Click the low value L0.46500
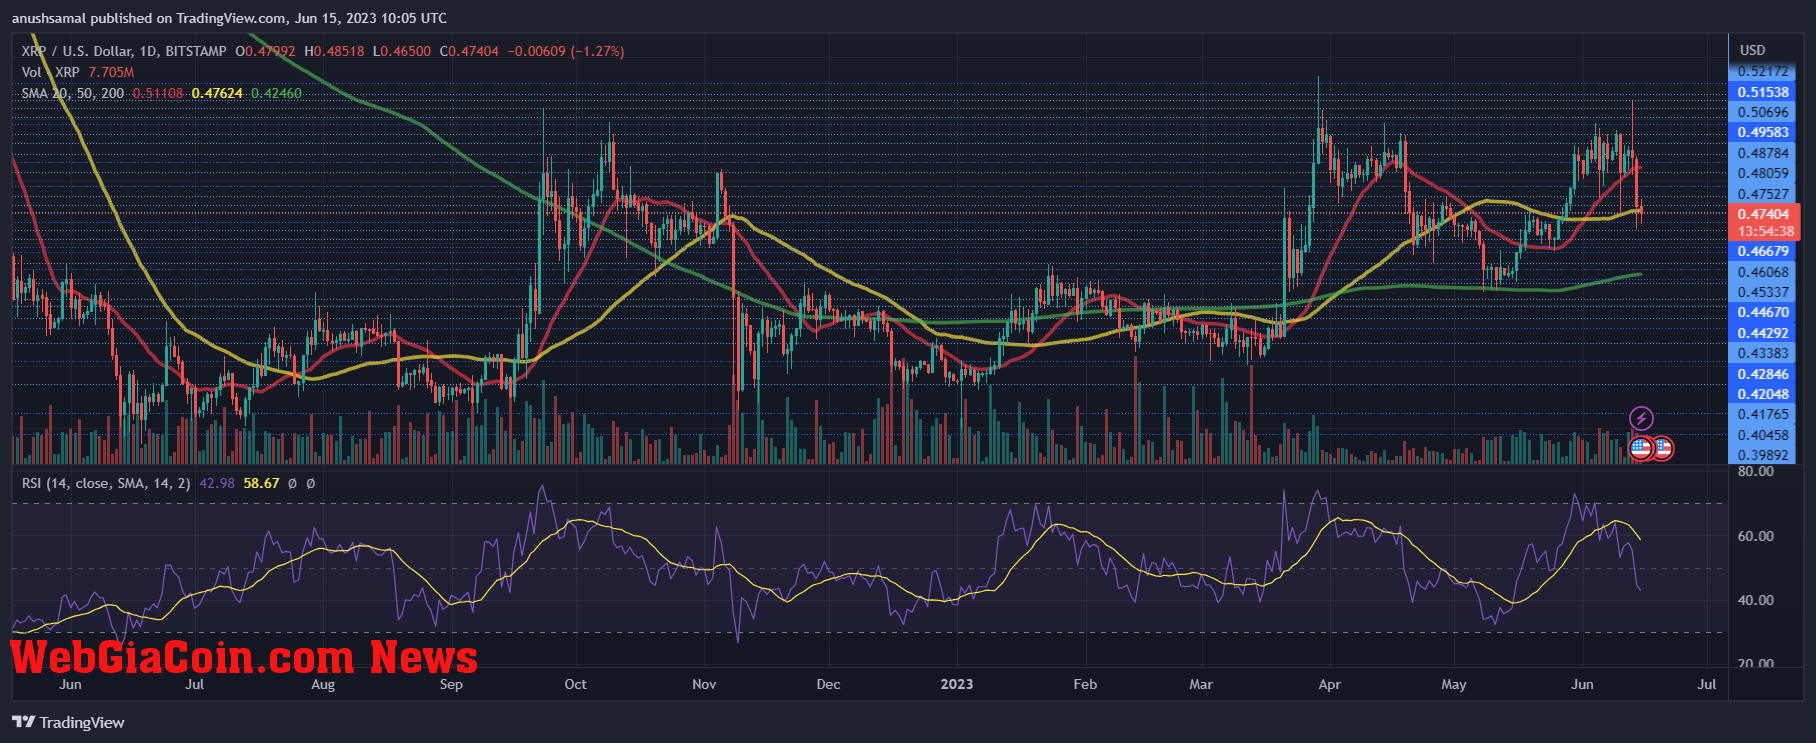 pyautogui.click(x=402, y=51)
